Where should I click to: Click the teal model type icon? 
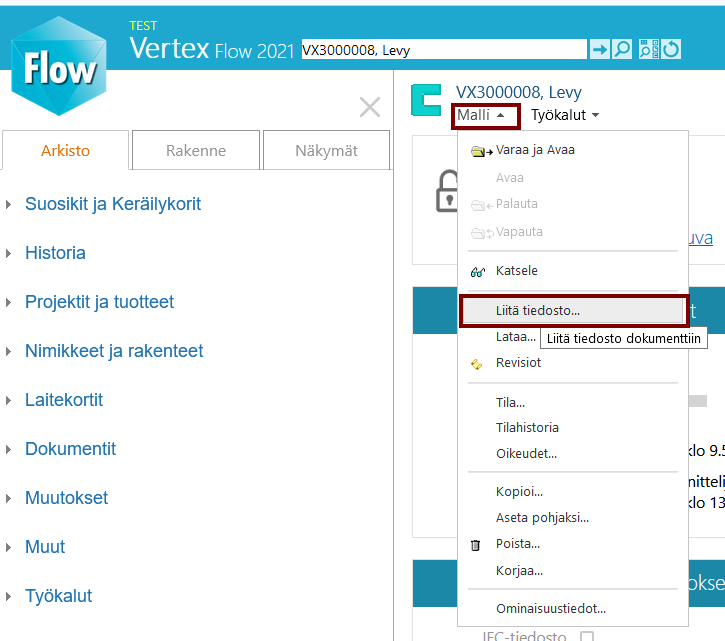coord(426,100)
